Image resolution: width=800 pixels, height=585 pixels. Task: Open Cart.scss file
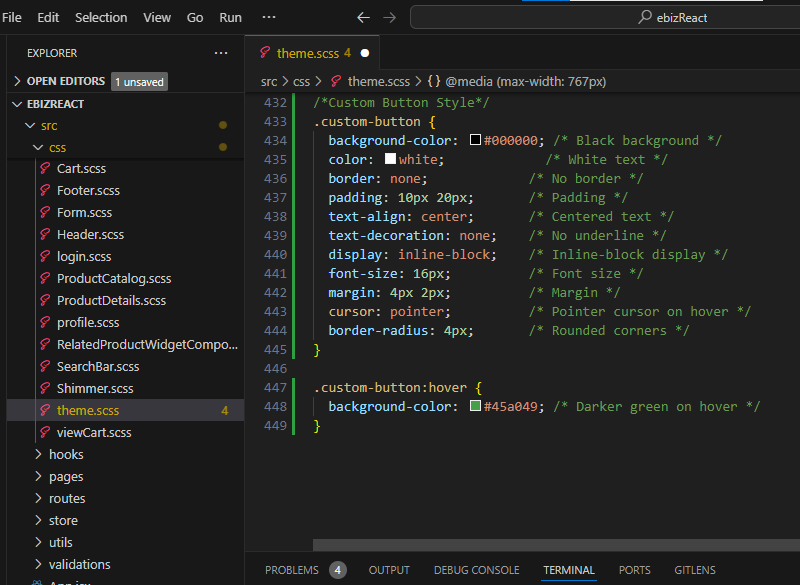click(x=82, y=168)
